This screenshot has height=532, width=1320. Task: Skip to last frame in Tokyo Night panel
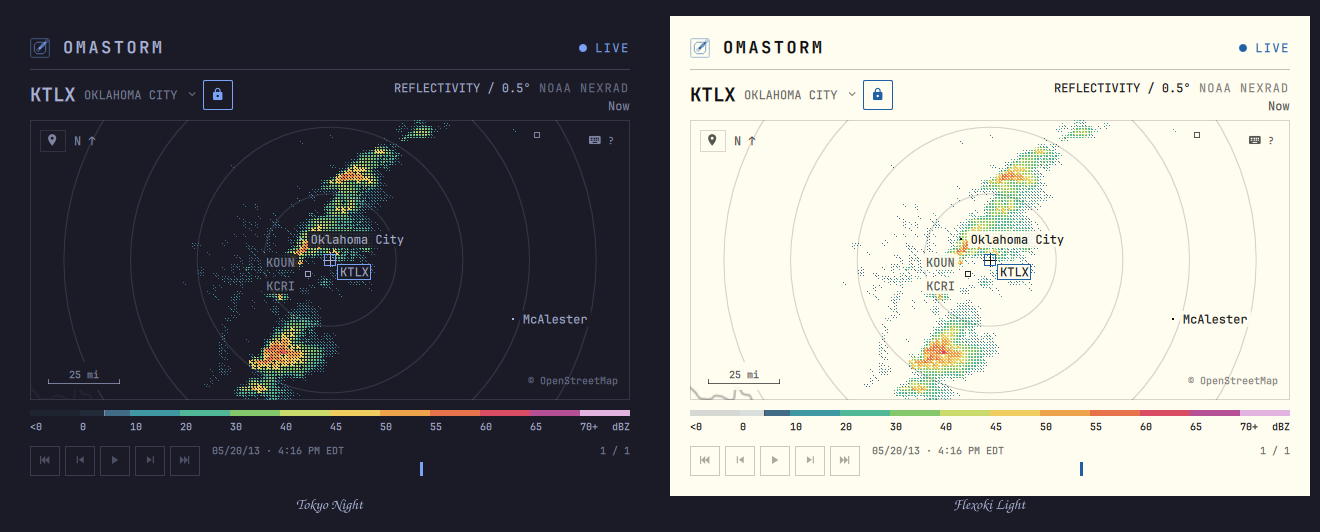tap(185, 460)
